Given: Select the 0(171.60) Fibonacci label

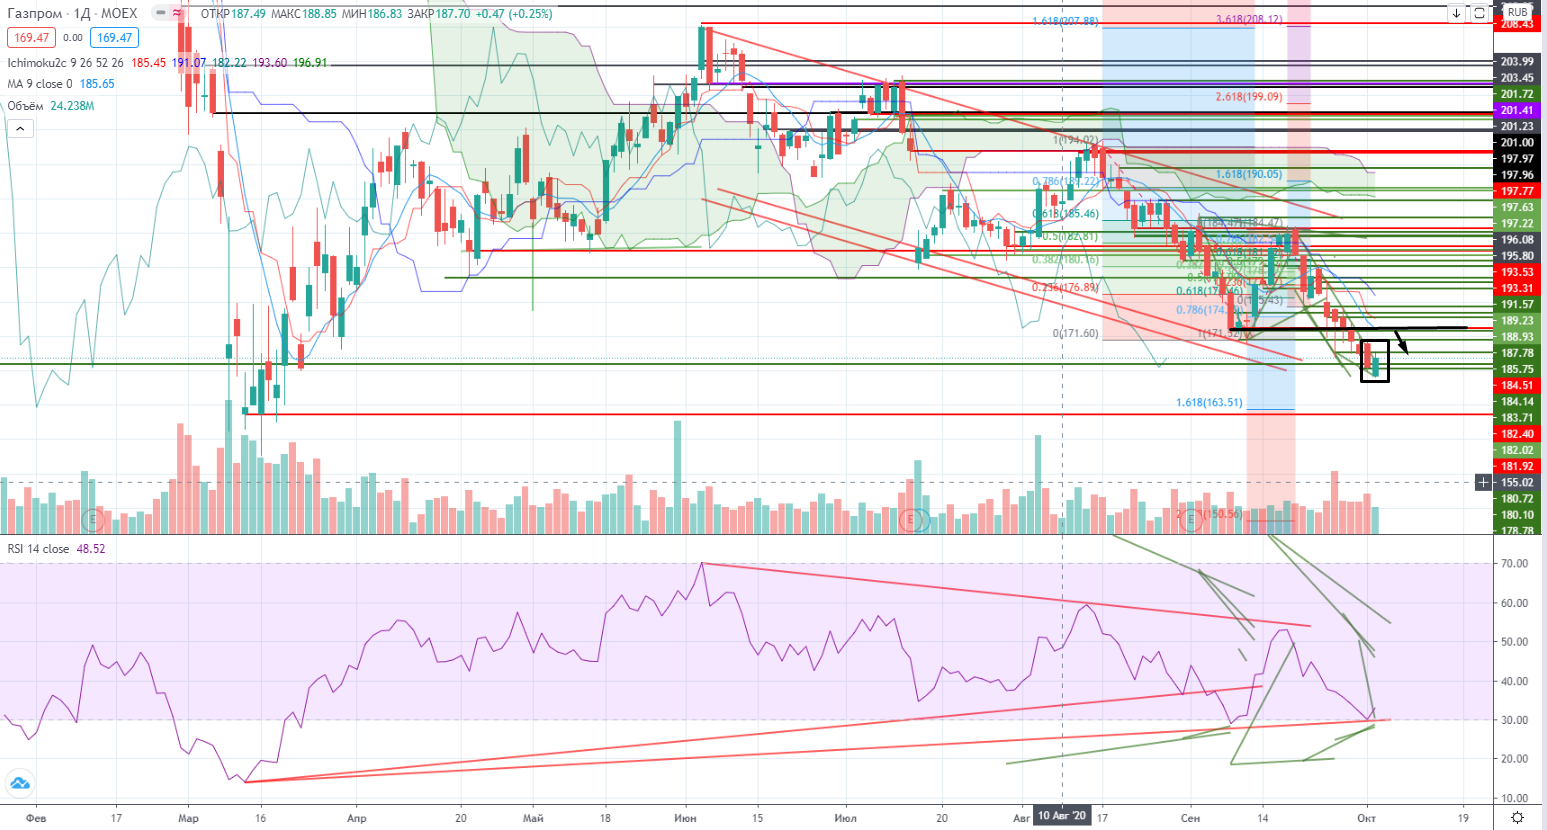Looking at the screenshot, I should point(1075,333).
